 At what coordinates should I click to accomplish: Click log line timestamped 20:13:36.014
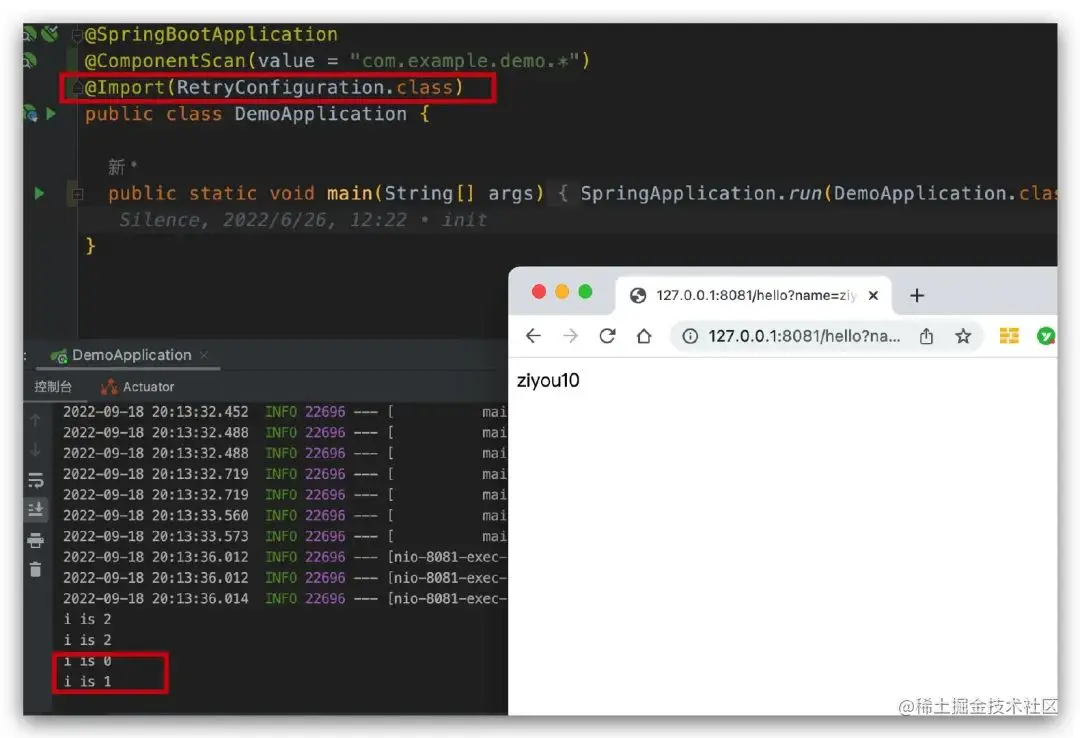tap(285, 598)
